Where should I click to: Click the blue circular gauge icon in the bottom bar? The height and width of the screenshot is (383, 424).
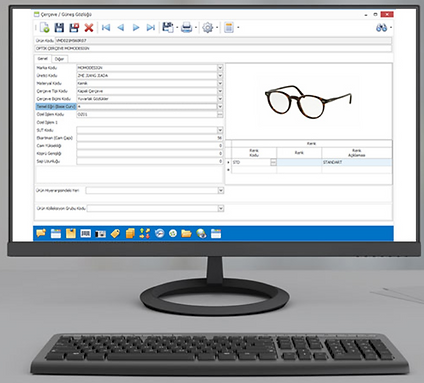(160, 233)
